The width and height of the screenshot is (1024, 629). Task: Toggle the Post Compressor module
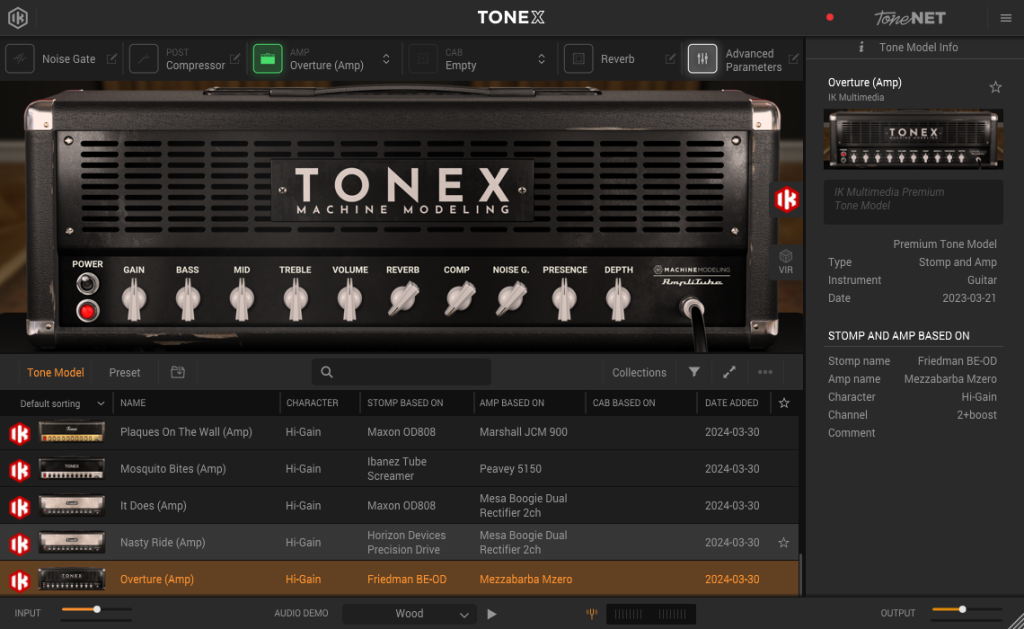144,59
